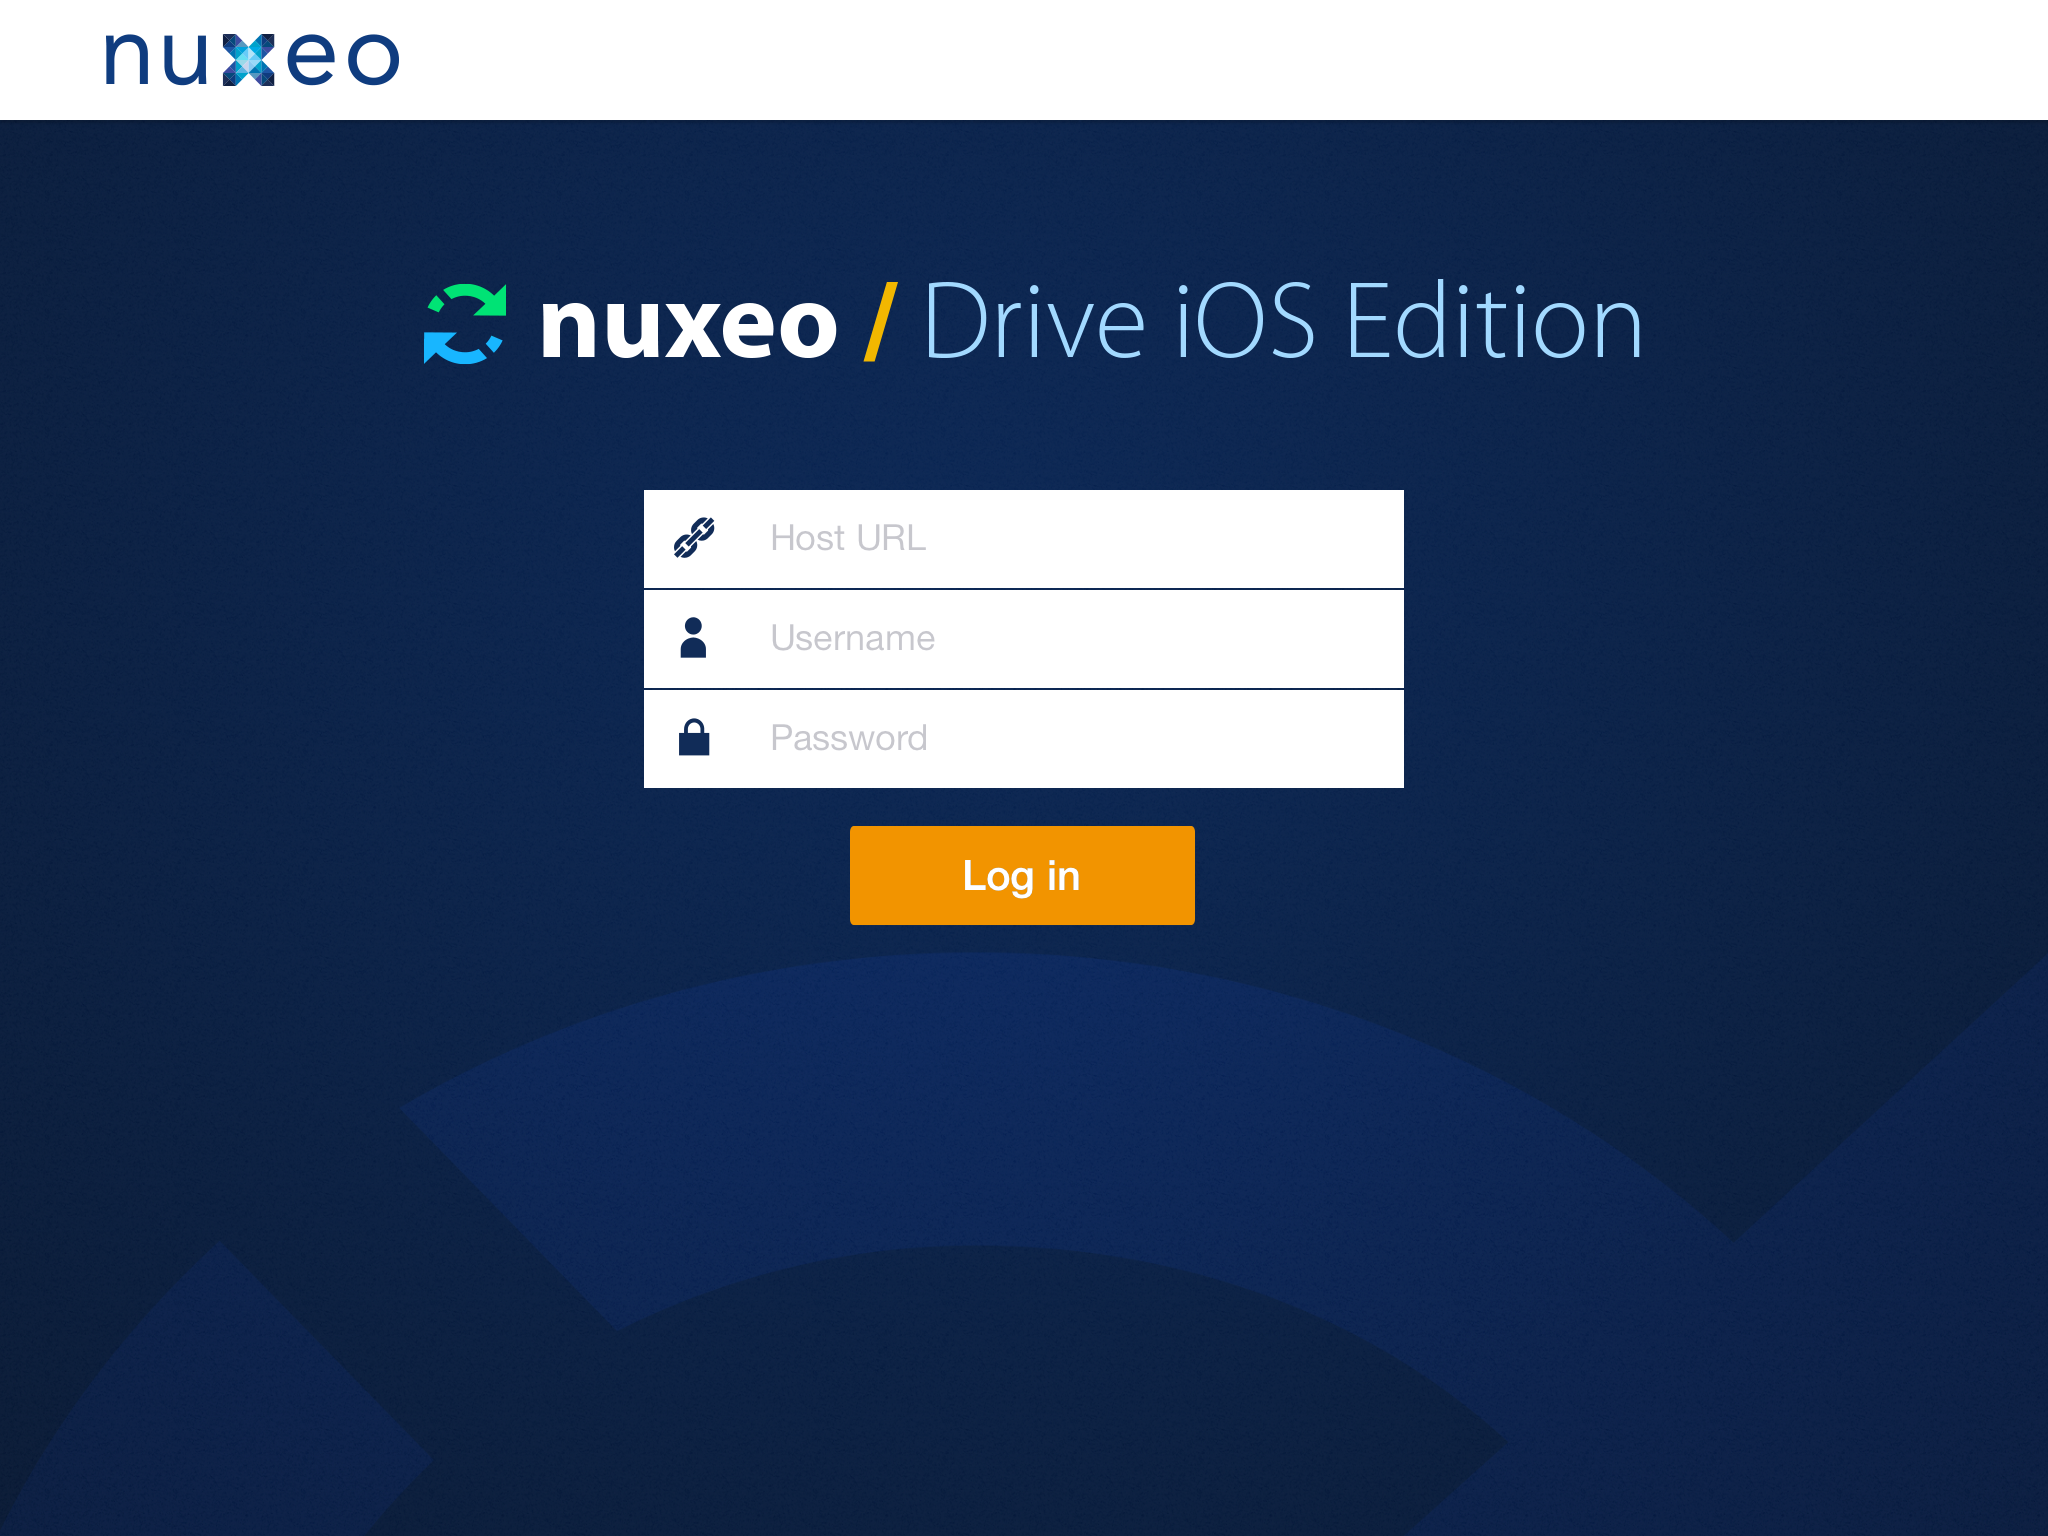Click the padlock icon beside Password
This screenshot has height=1536, width=2048.
[694, 738]
